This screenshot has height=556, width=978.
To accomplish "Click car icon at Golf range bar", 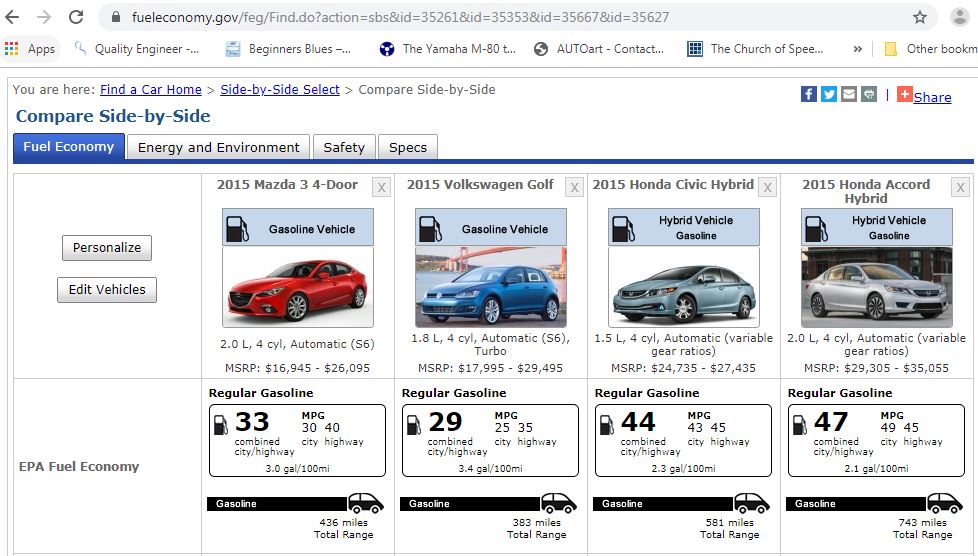I will [x=559, y=503].
